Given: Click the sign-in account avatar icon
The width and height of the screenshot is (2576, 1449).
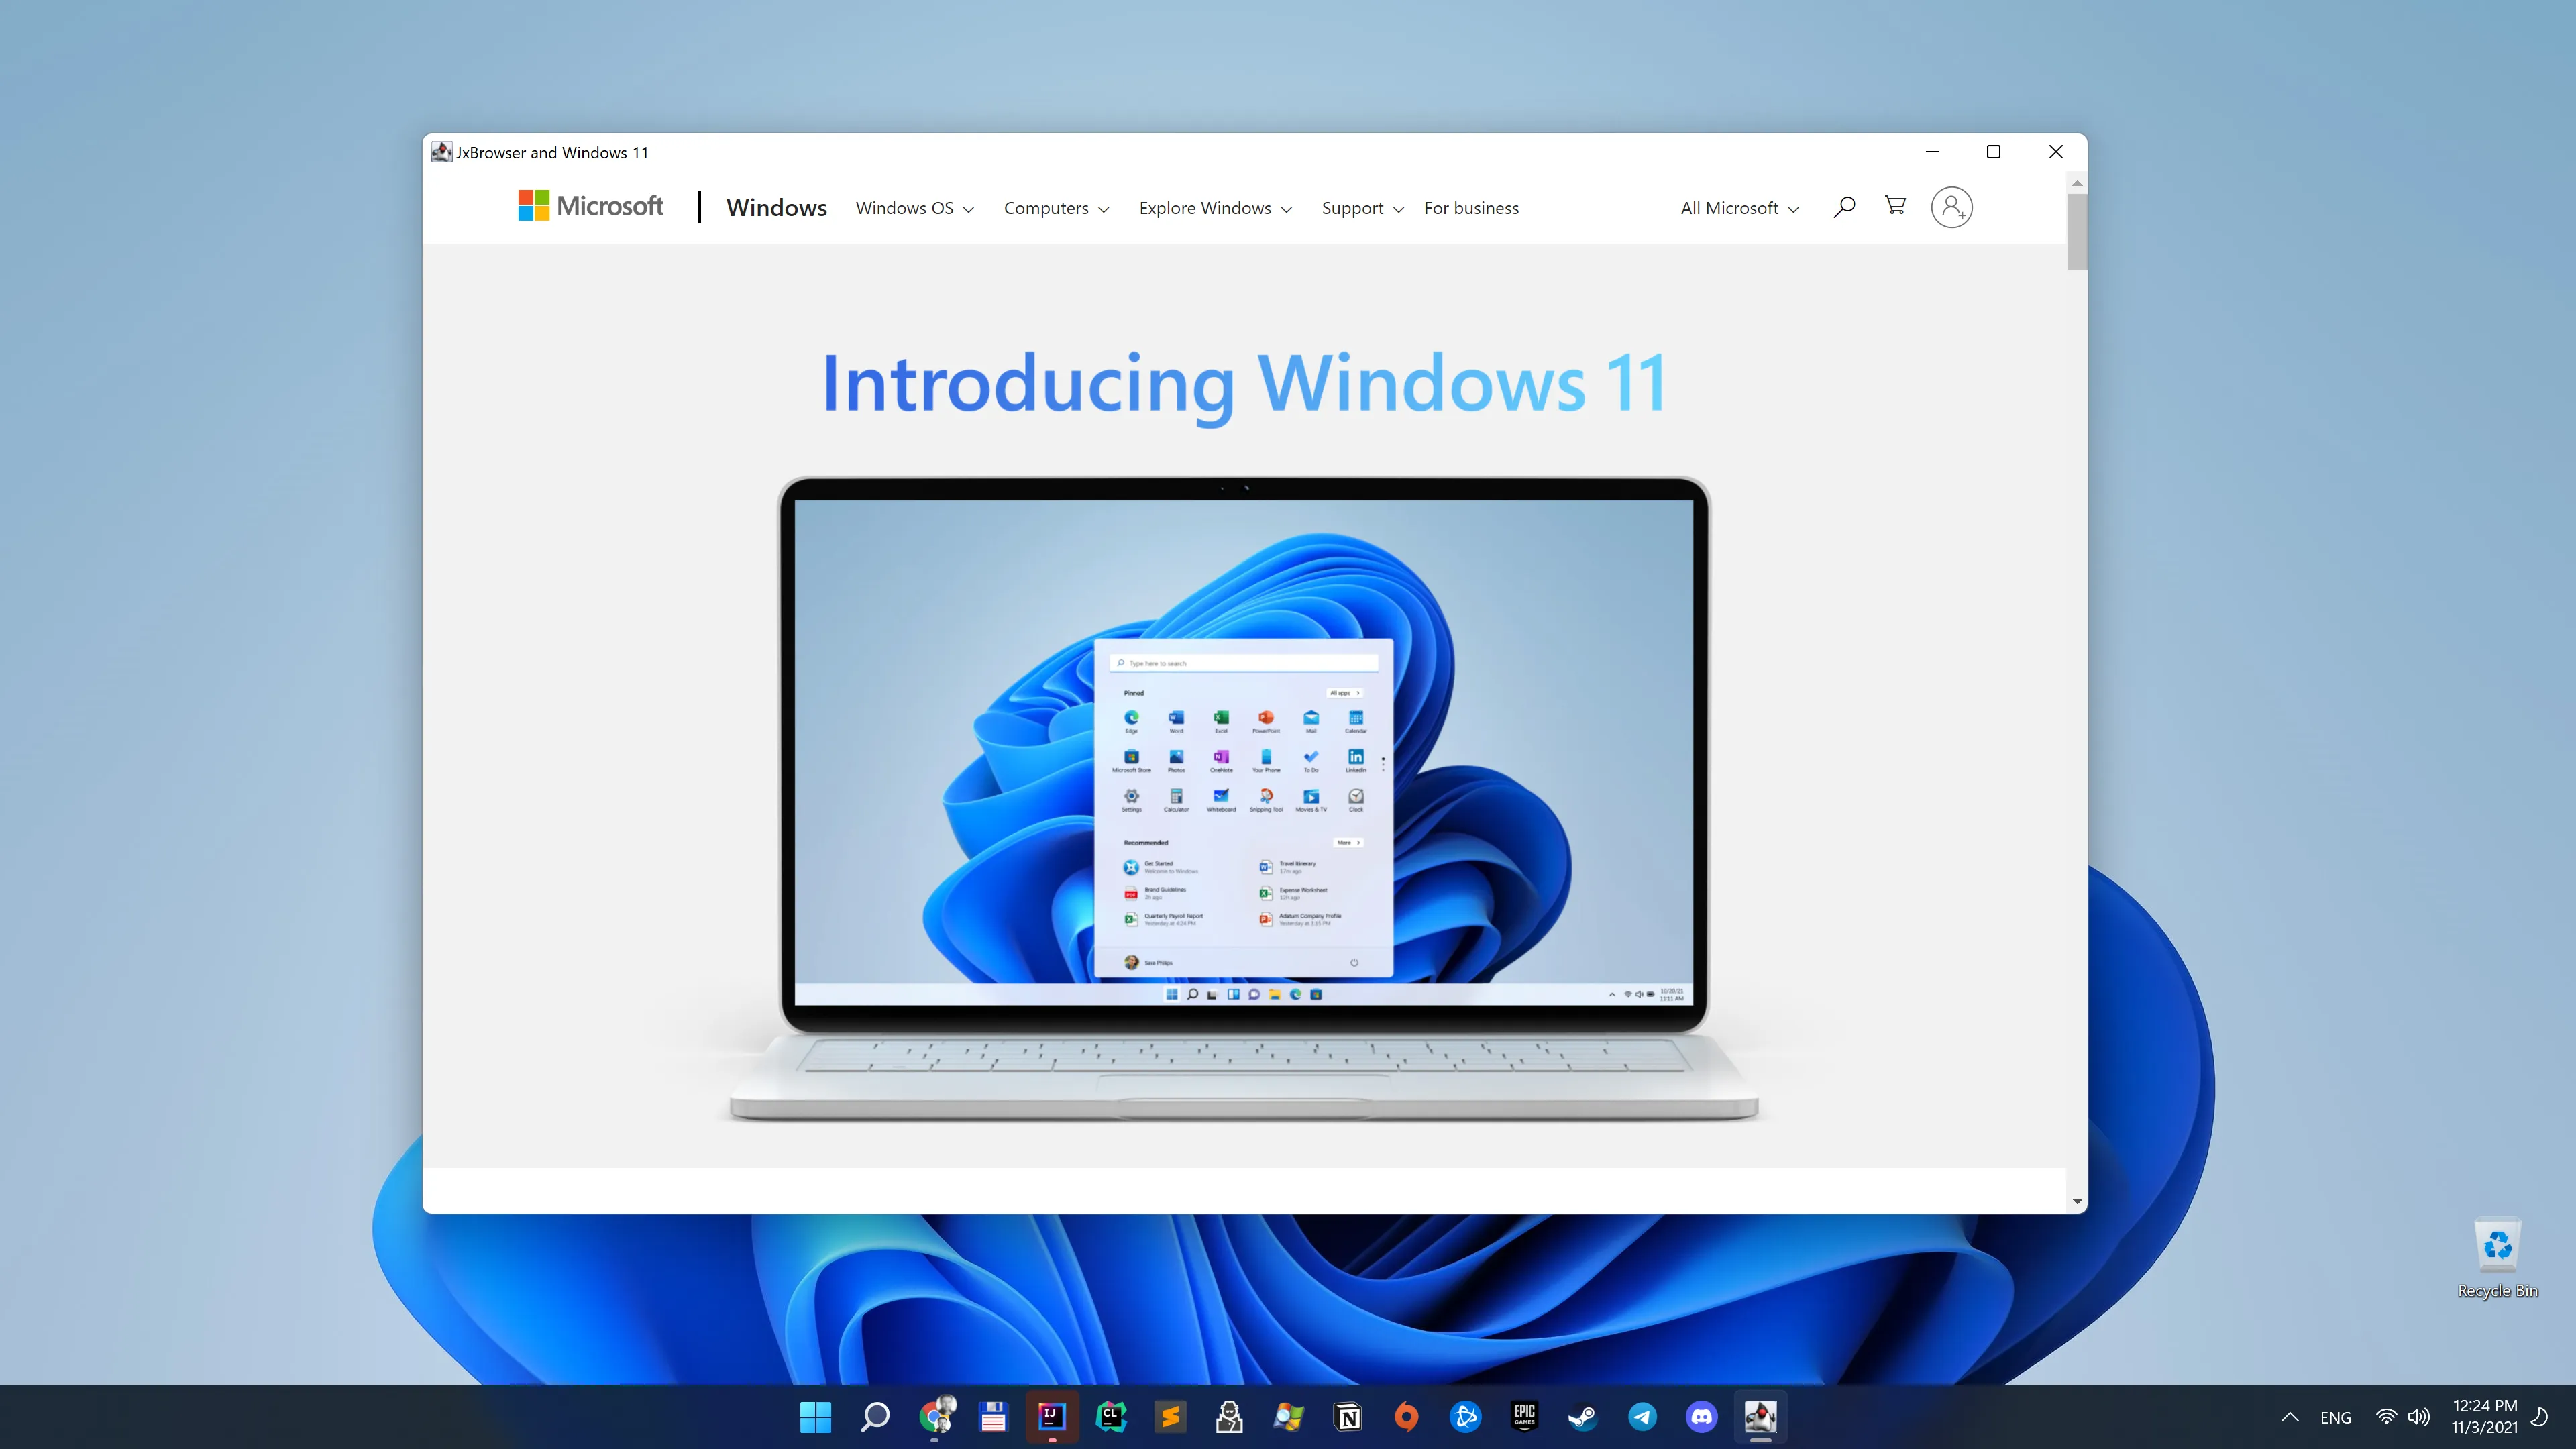Looking at the screenshot, I should tap(1951, 207).
